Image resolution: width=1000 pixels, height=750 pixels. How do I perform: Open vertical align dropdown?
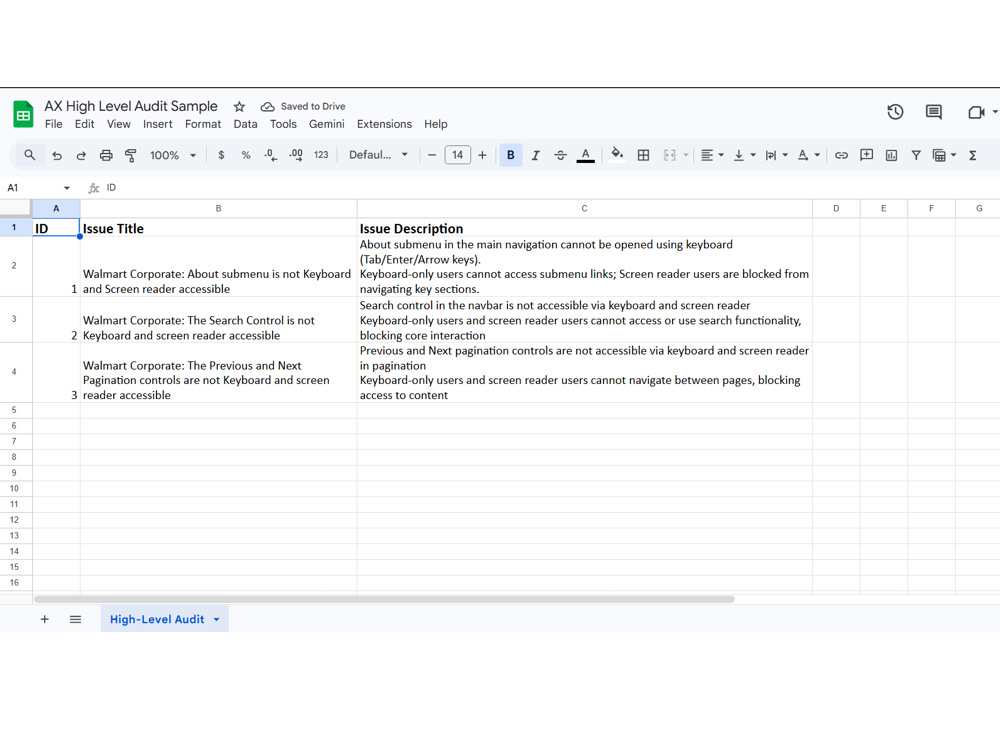pyautogui.click(x=744, y=155)
